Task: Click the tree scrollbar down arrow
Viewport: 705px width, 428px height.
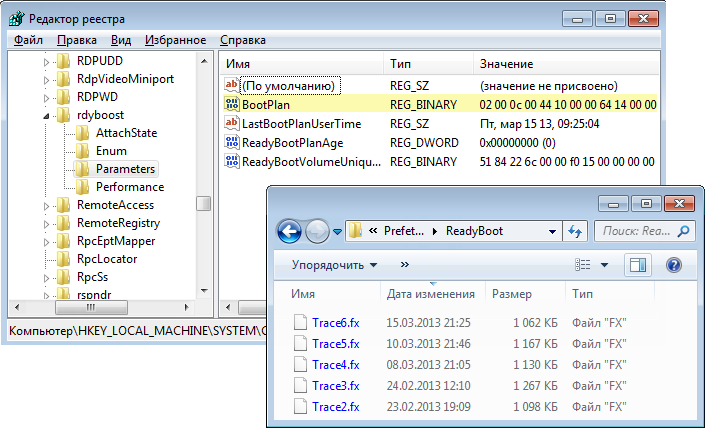Action: (x=204, y=291)
